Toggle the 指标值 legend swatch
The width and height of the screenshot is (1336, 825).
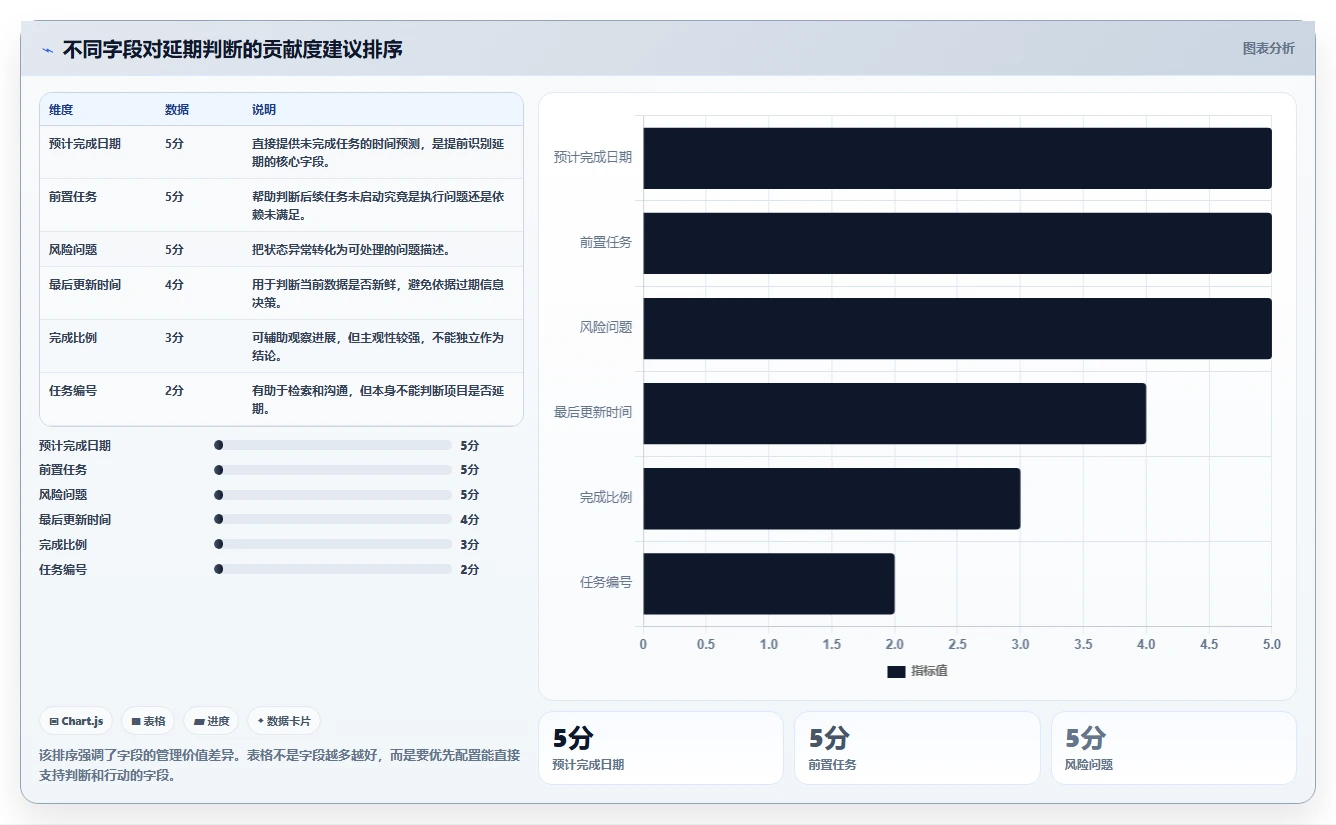pyautogui.click(x=896, y=671)
